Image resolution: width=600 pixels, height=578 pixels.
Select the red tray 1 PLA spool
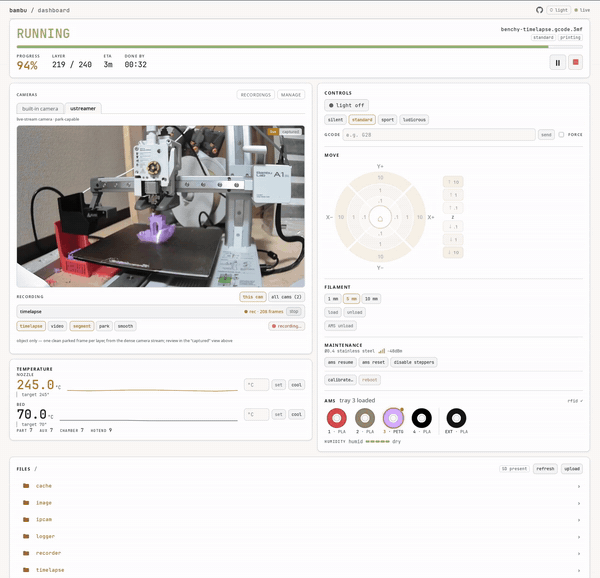pos(337,418)
